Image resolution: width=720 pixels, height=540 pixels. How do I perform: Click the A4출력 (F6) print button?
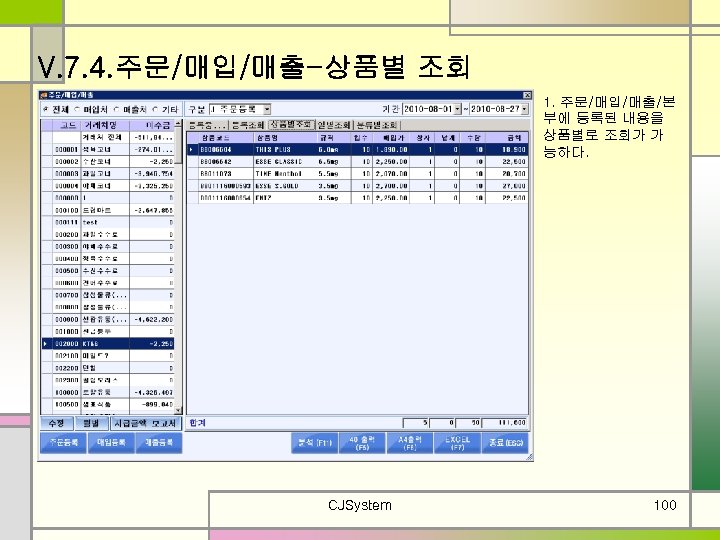410,443
